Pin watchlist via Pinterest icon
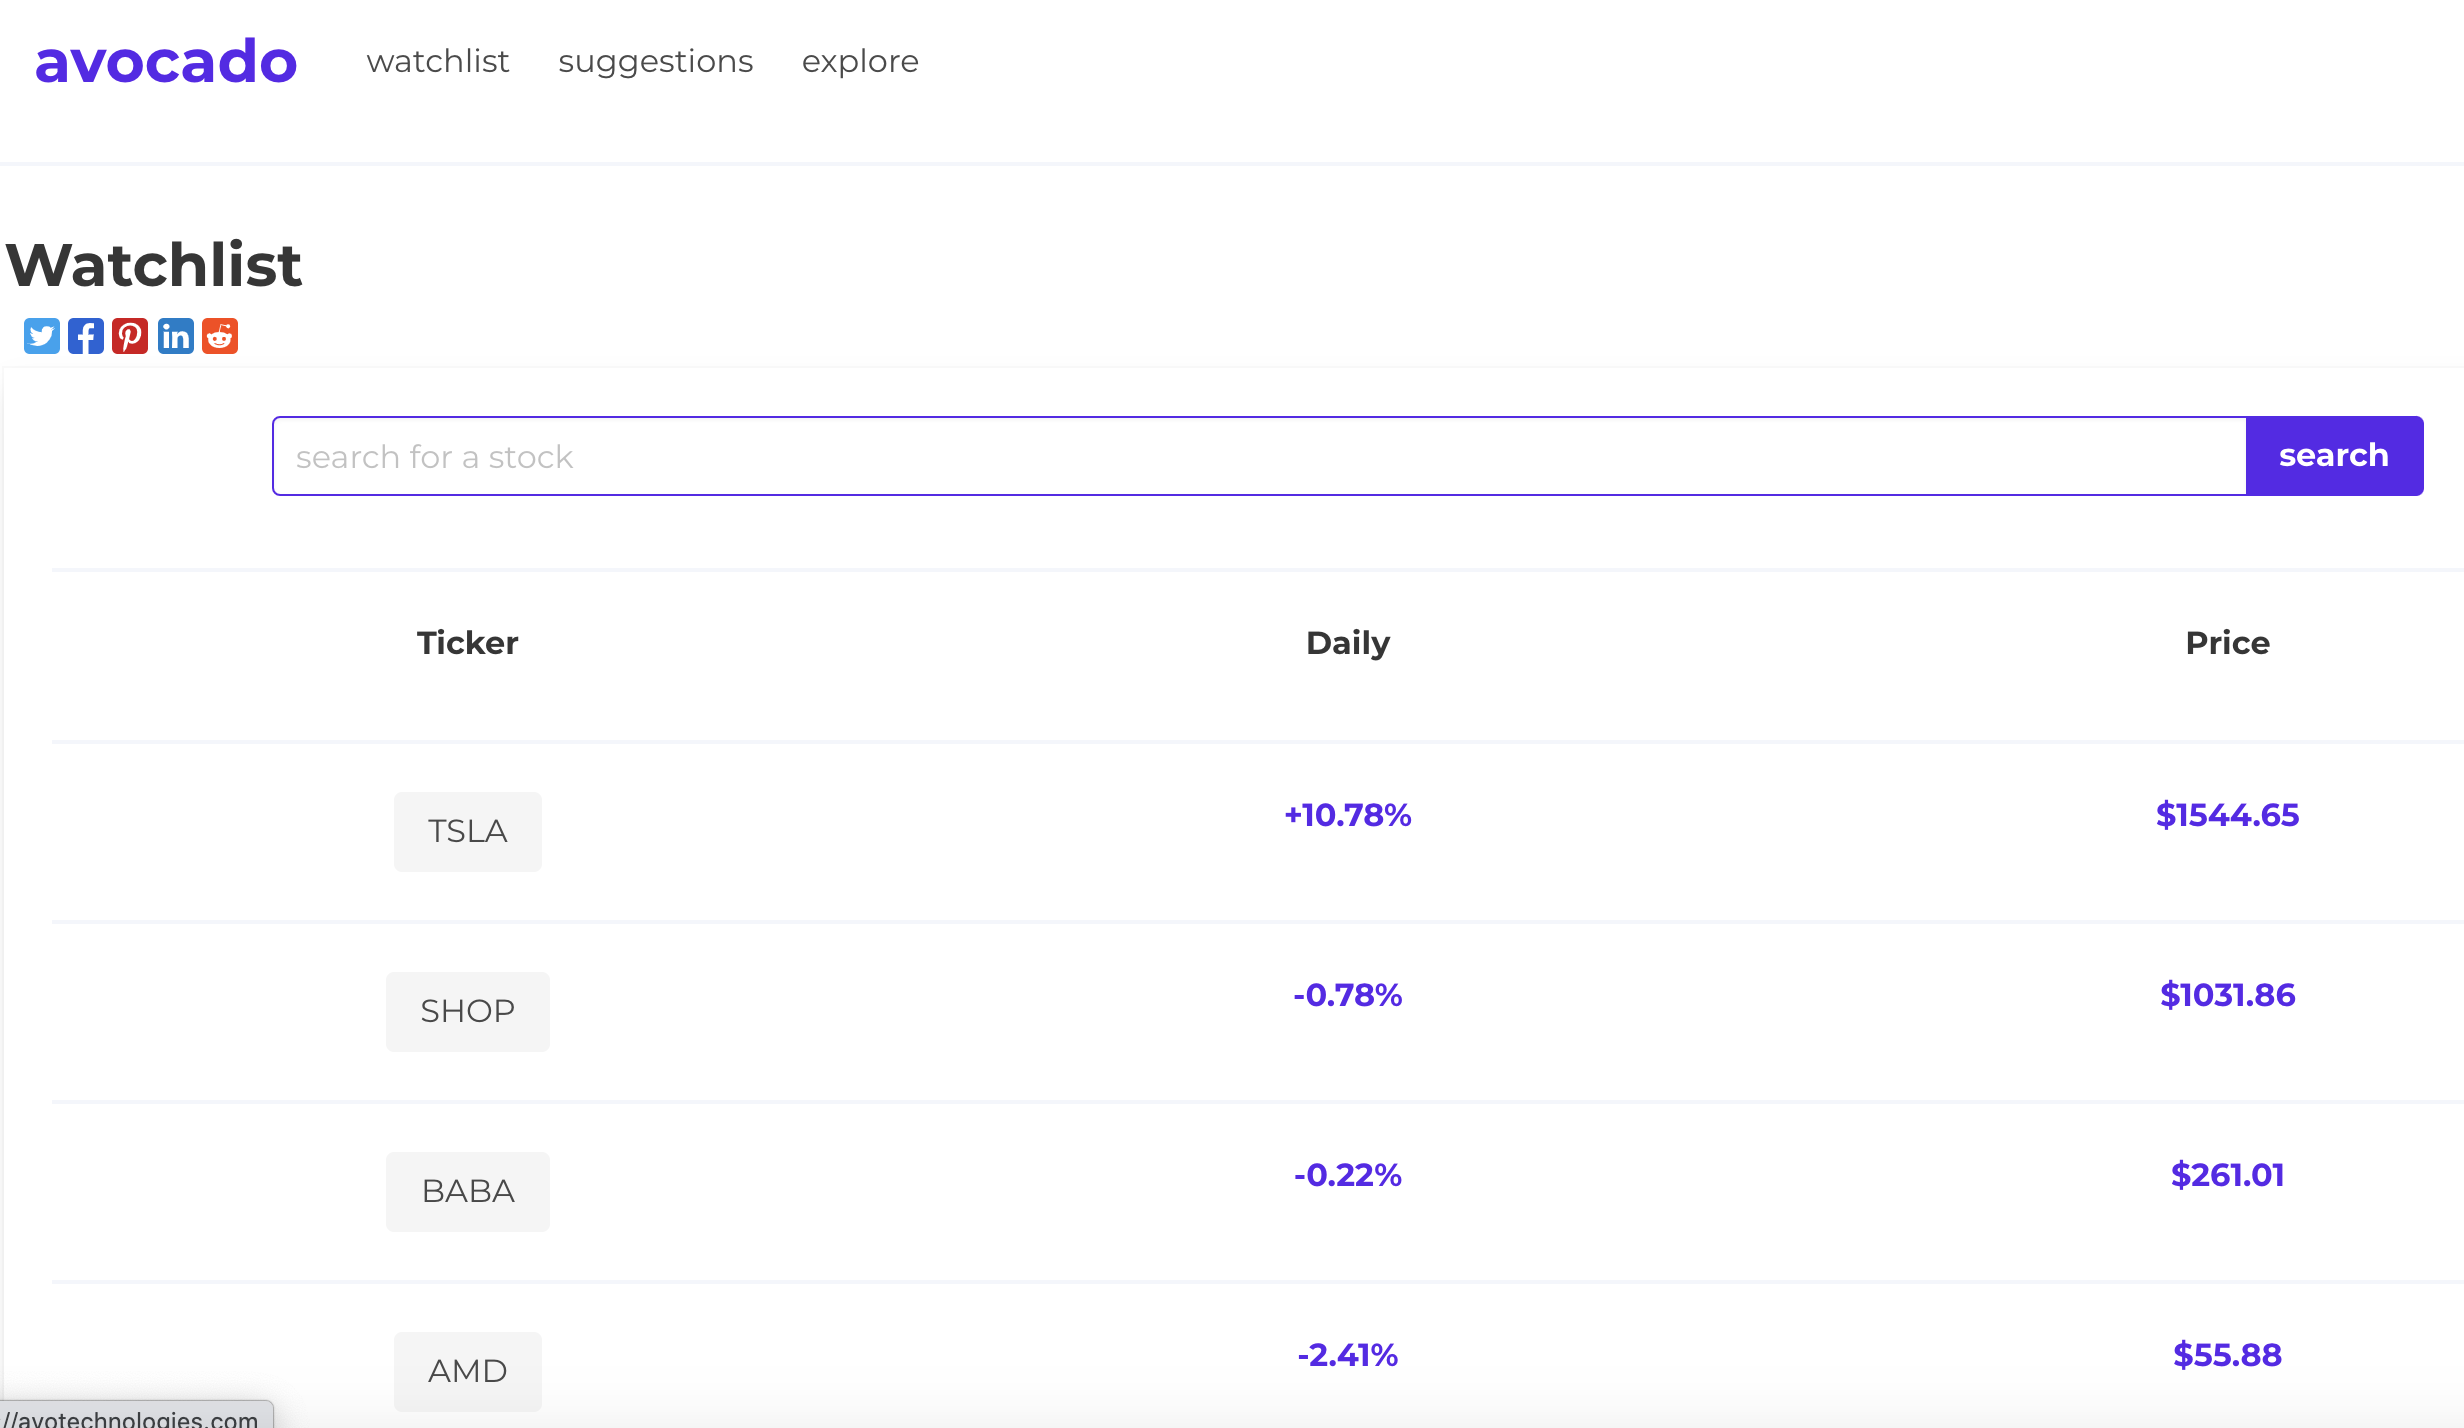 130,336
